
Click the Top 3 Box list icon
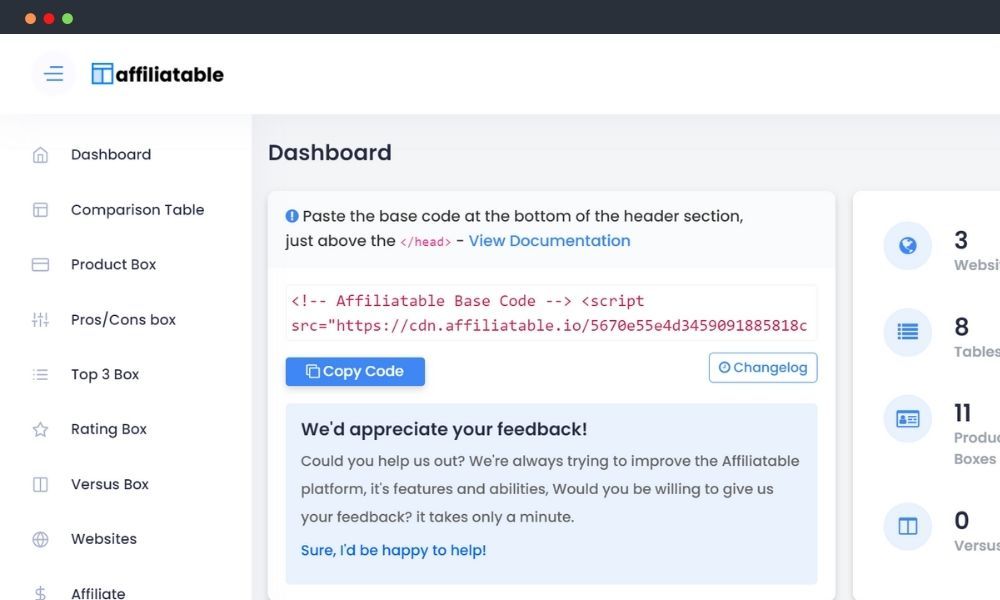(40, 375)
